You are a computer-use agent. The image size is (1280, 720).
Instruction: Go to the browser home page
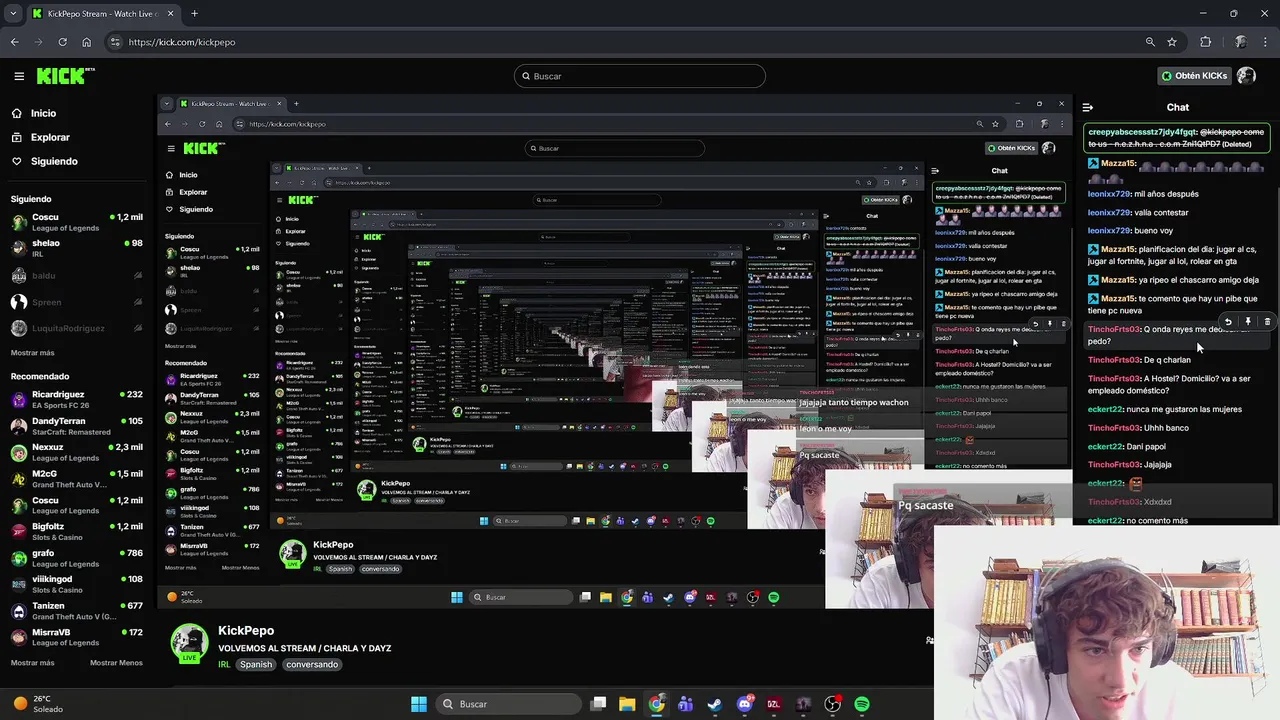point(86,42)
